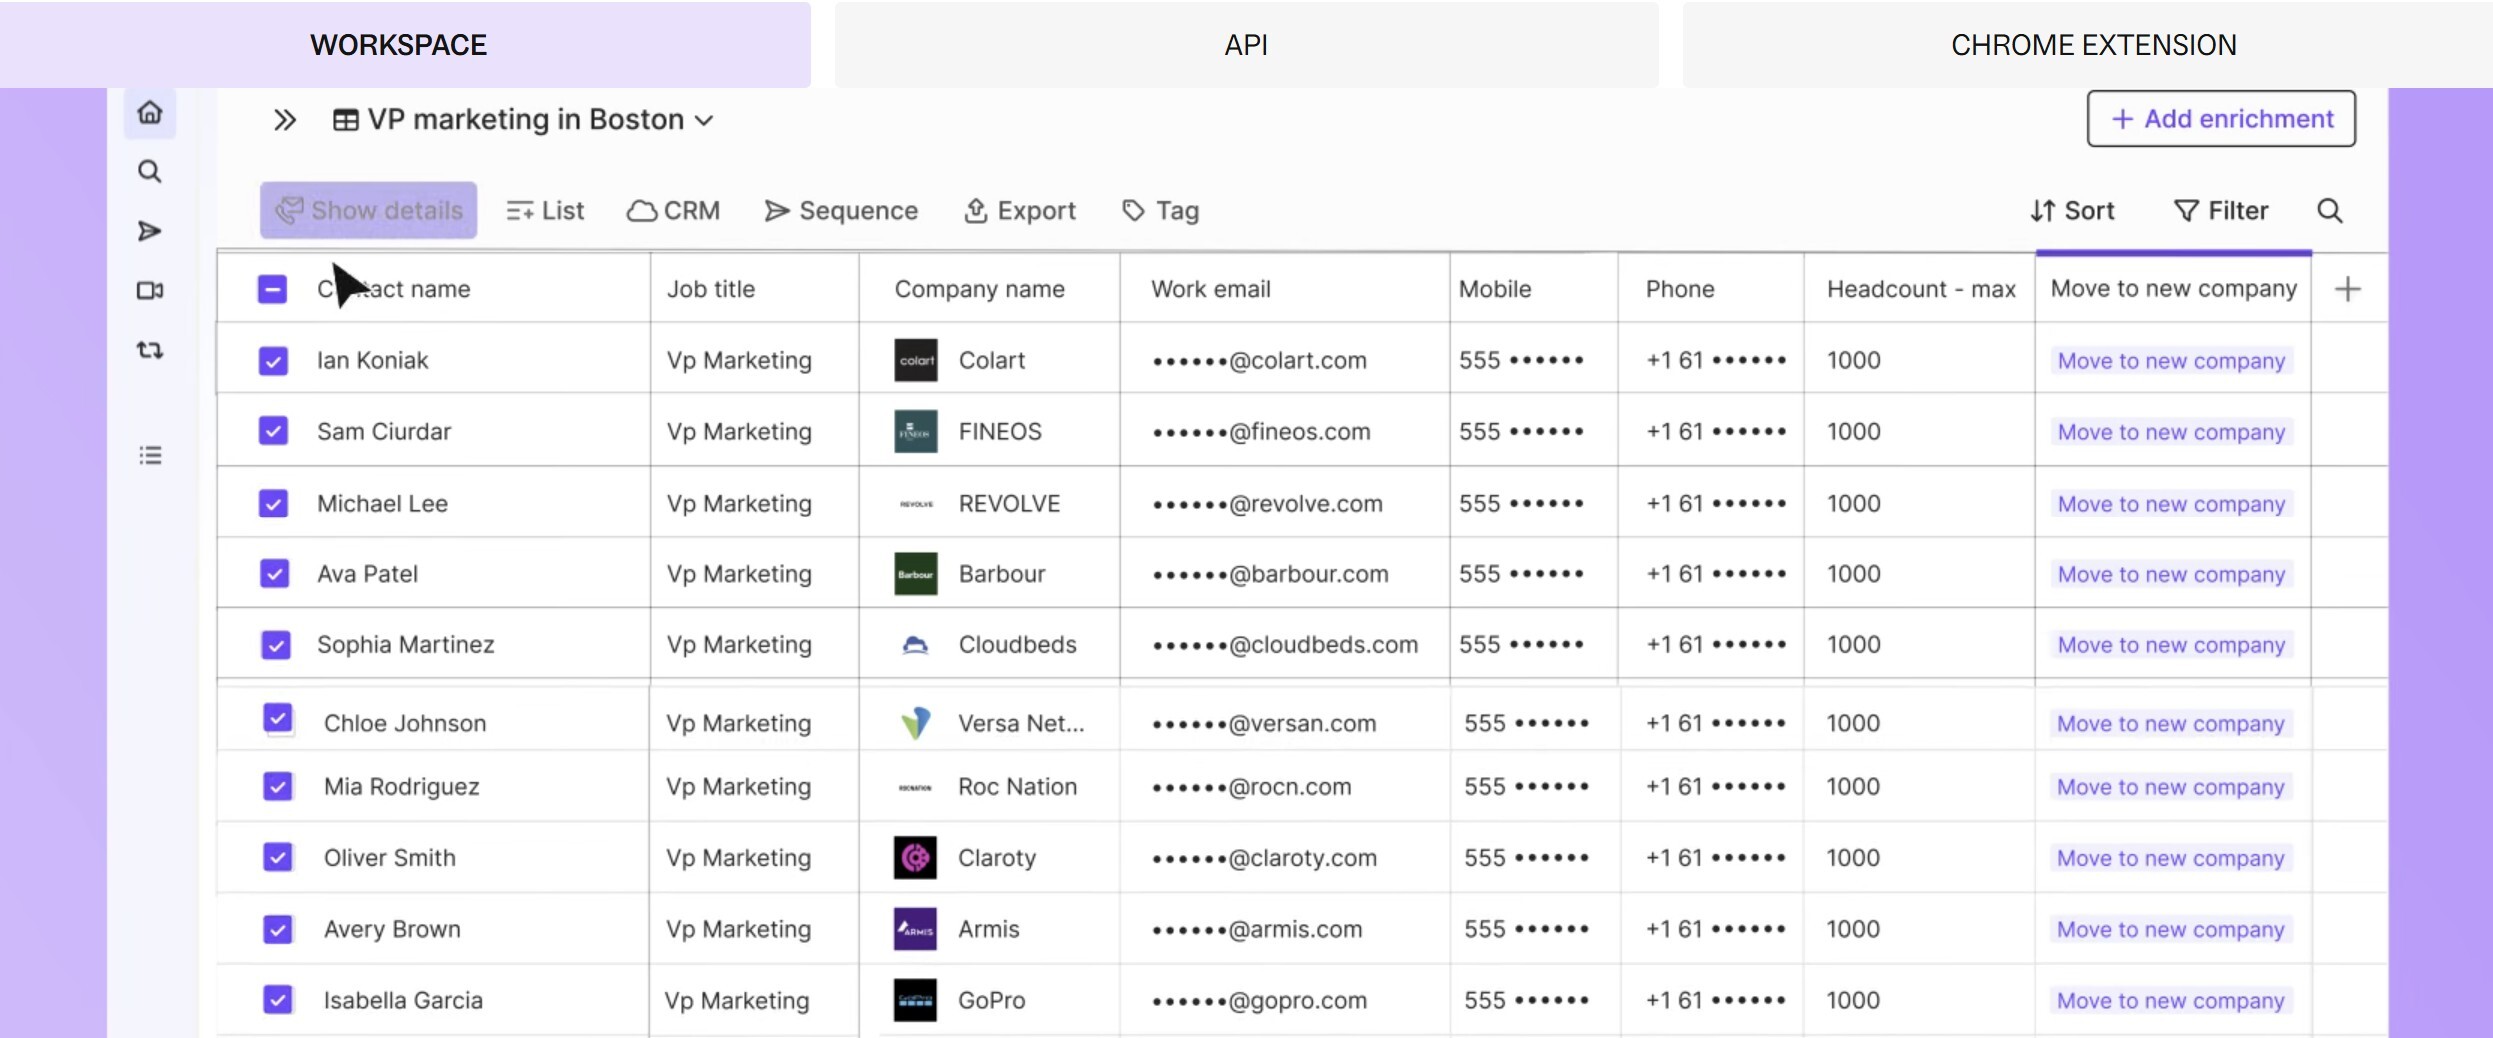The image size is (2493, 1038).
Task: Open sidebar search icon
Action: tap(150, 171)
